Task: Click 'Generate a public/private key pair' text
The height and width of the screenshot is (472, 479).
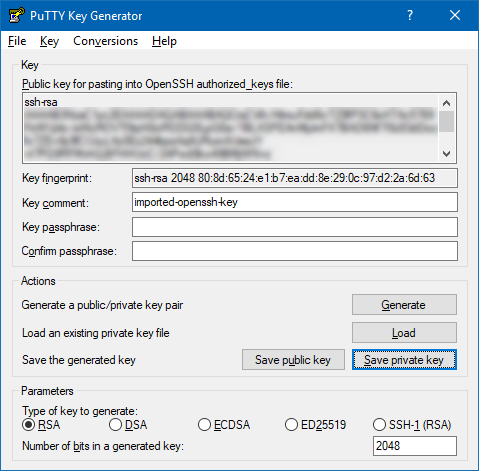Action: [x=102, y=305]
